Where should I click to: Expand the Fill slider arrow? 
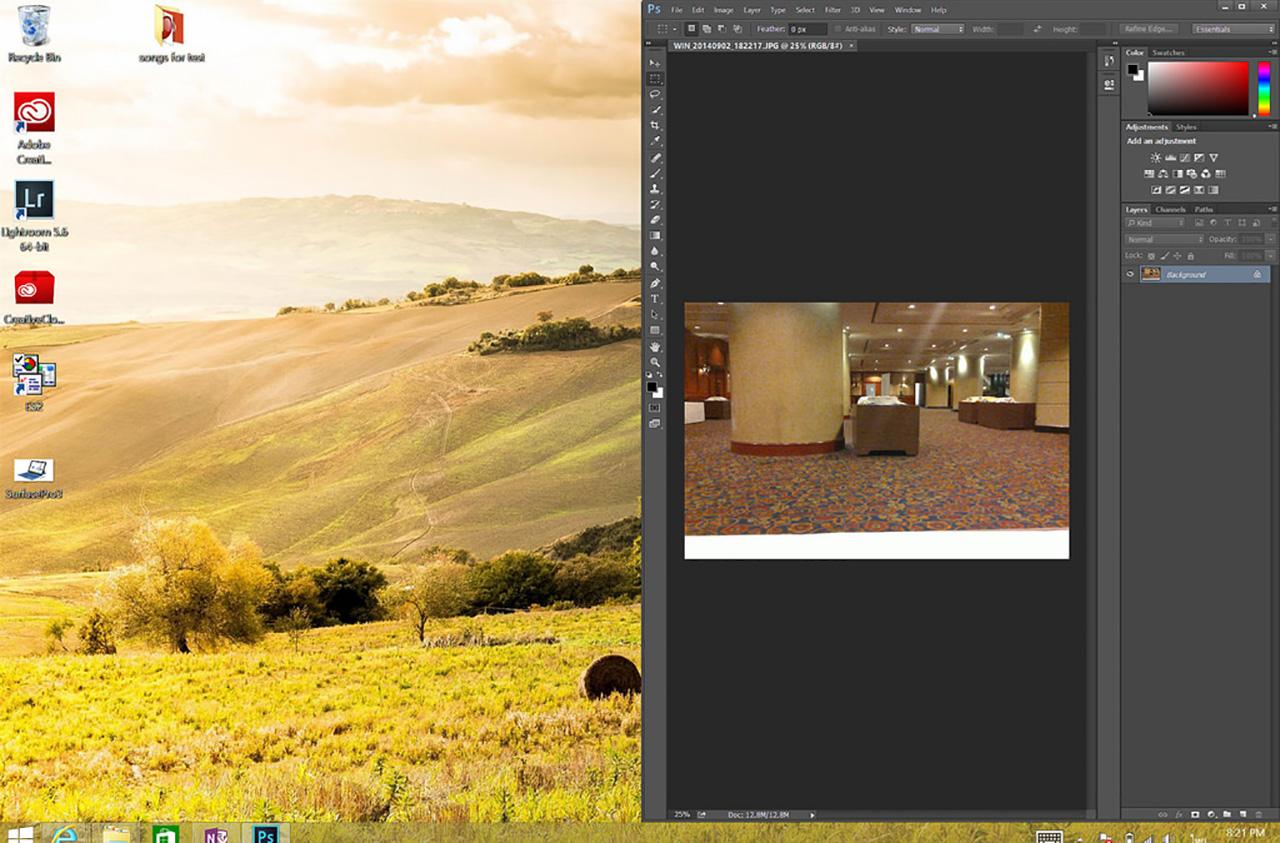click(x=1271, y=256)
